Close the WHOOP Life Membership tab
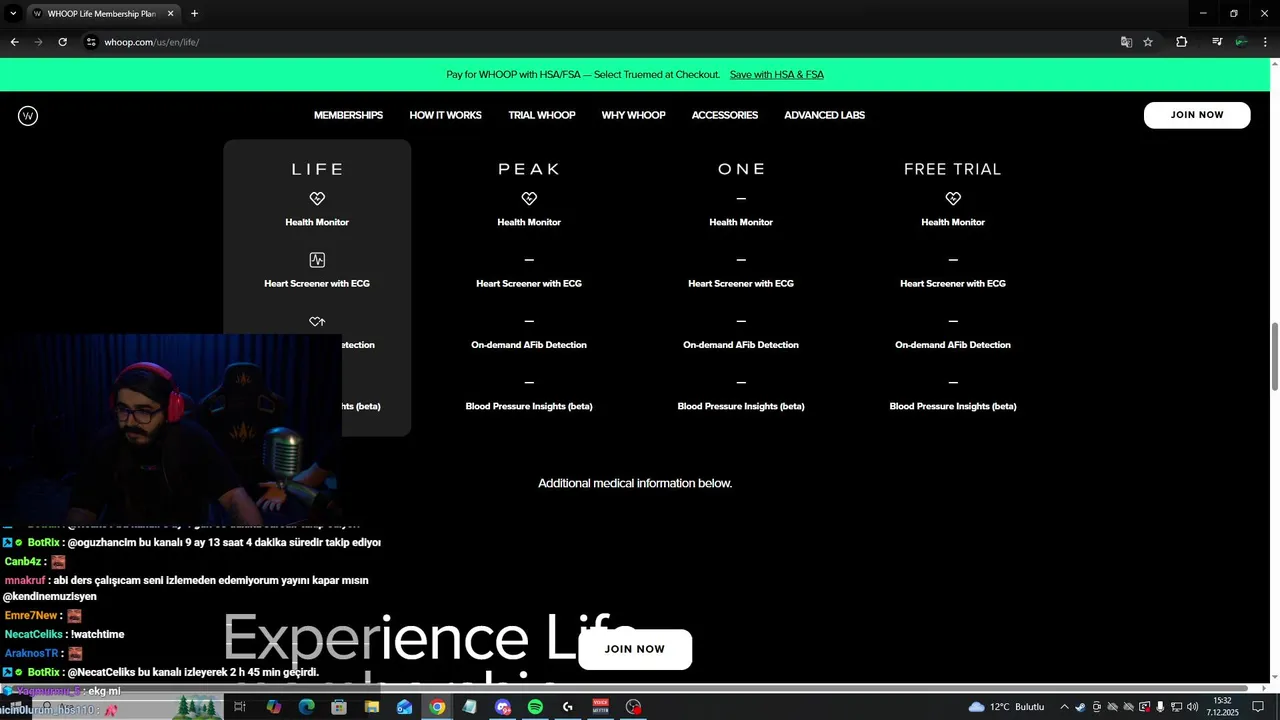This screenshot has width=1280, height=720. (170, 14)
